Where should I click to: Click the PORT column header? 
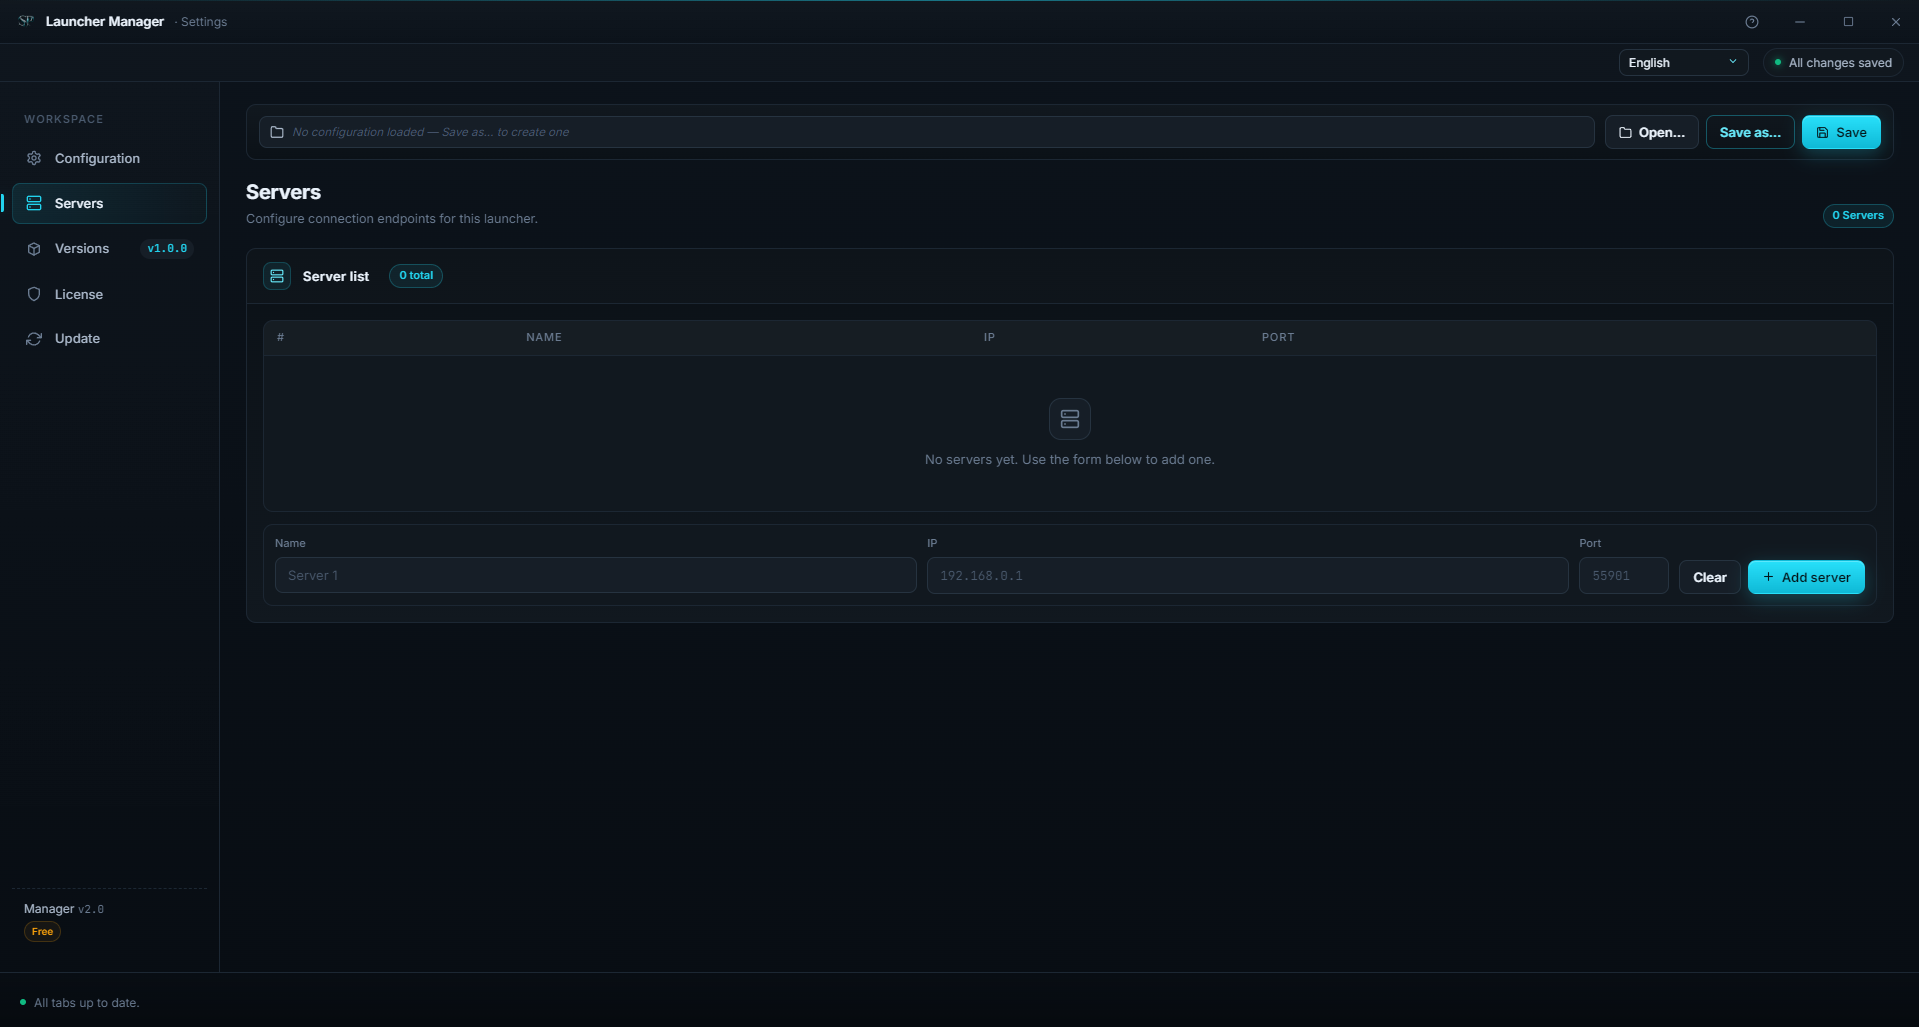[1278, 337]
